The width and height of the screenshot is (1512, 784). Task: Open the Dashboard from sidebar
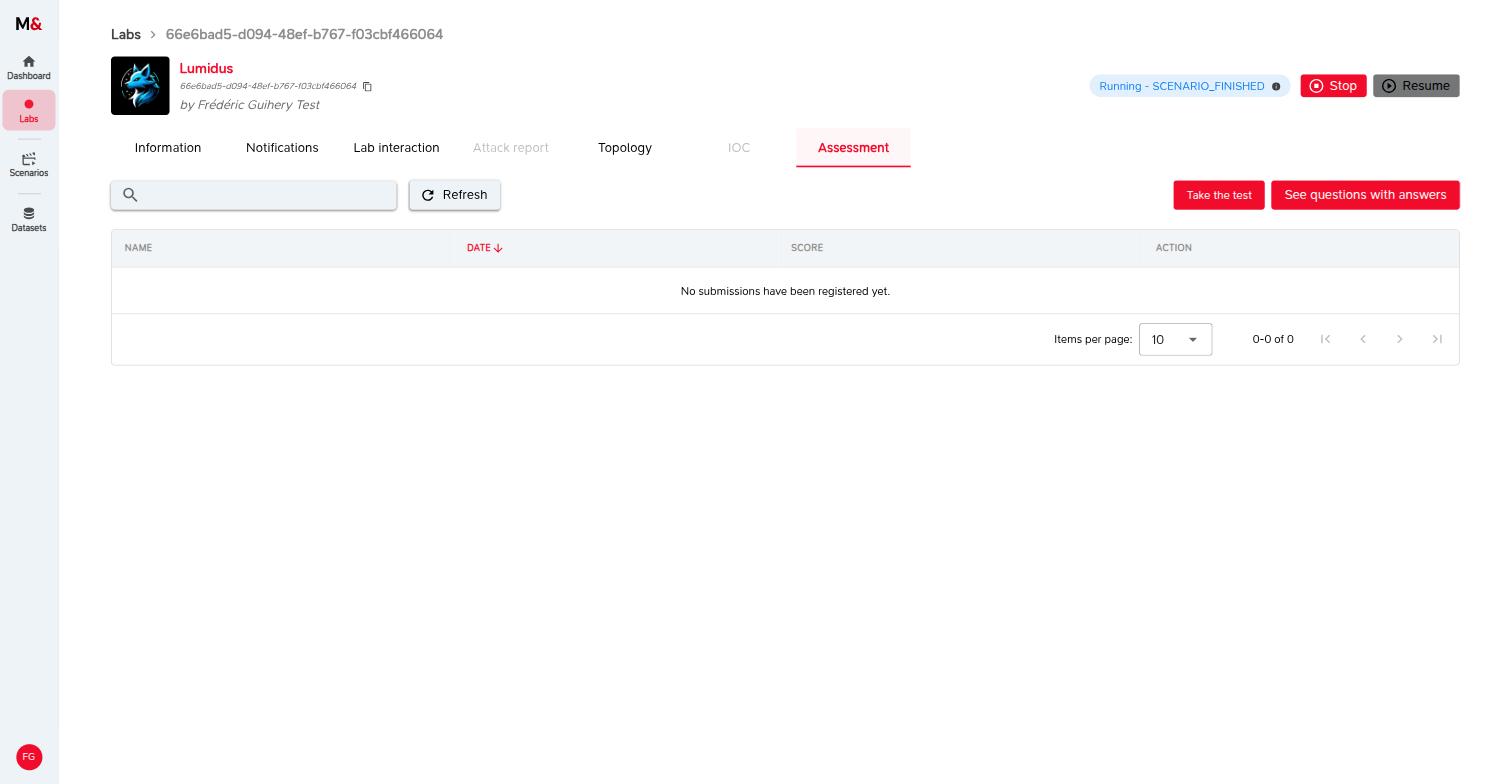pyautogui.click(x=28, y=68)
